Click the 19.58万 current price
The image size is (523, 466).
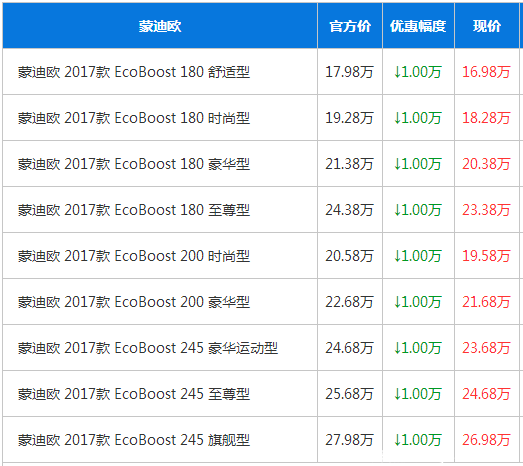pos(486,256)
